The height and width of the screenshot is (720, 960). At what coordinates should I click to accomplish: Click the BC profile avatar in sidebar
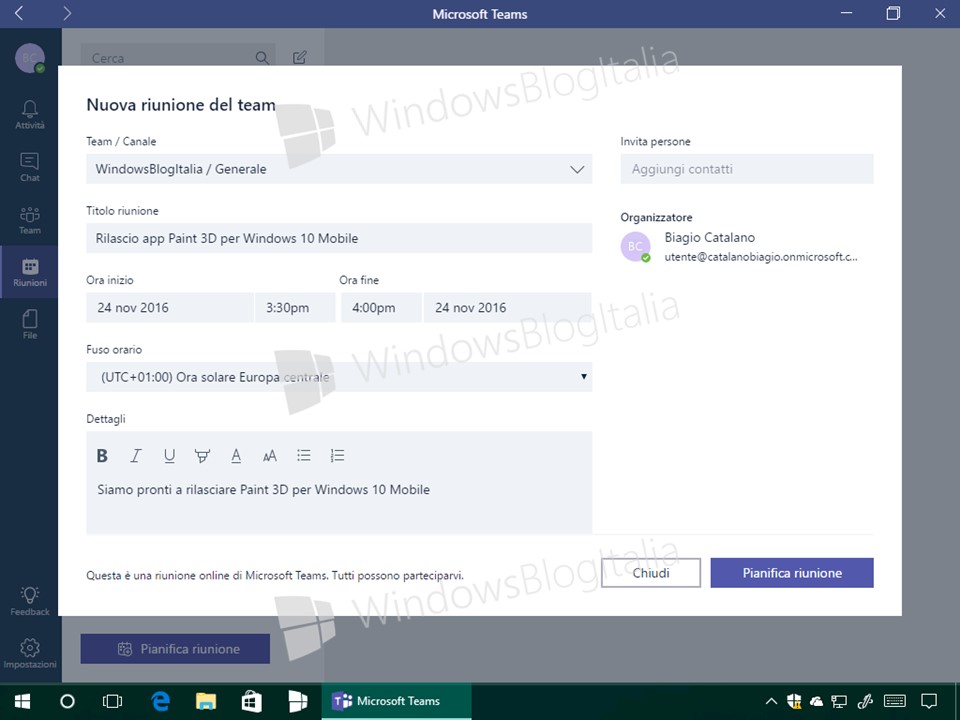click(29, 58)
